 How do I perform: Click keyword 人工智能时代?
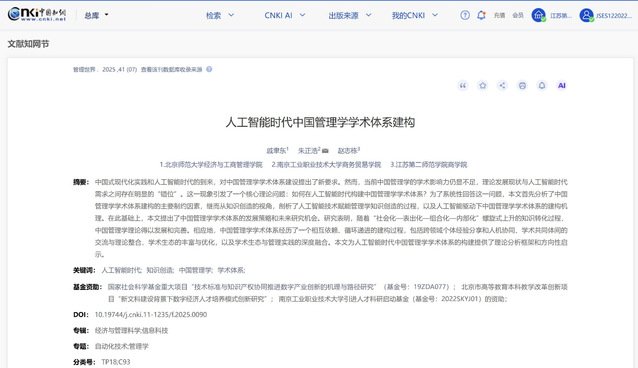[121, 270]
